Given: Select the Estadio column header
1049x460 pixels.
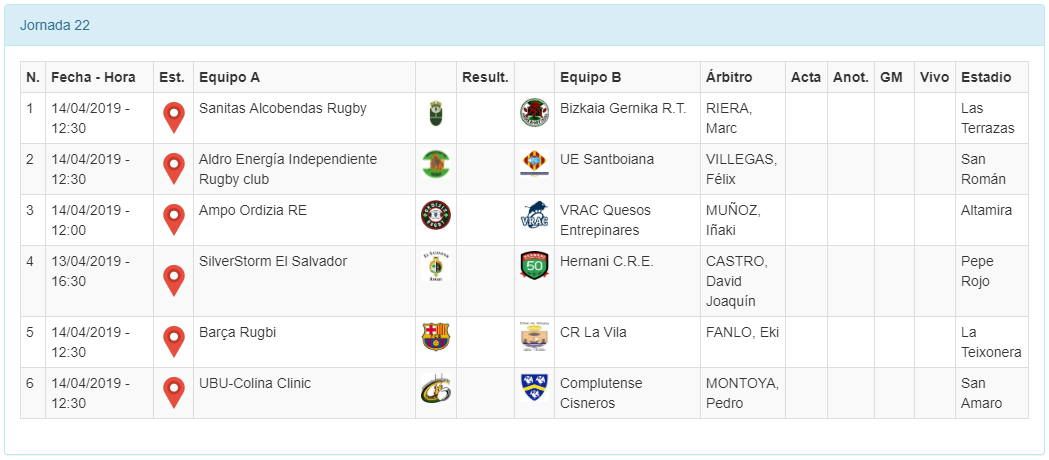Looking at the screenshot, I should coord(986,77).
